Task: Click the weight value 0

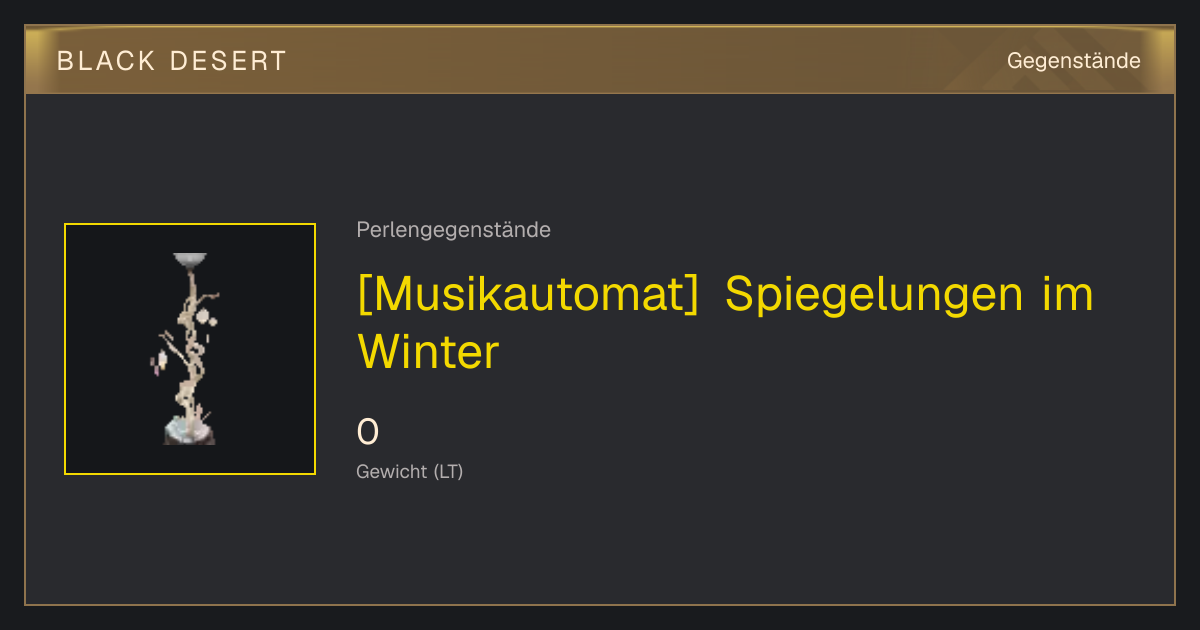Action: pyautogui.click(x=368, y=432)
